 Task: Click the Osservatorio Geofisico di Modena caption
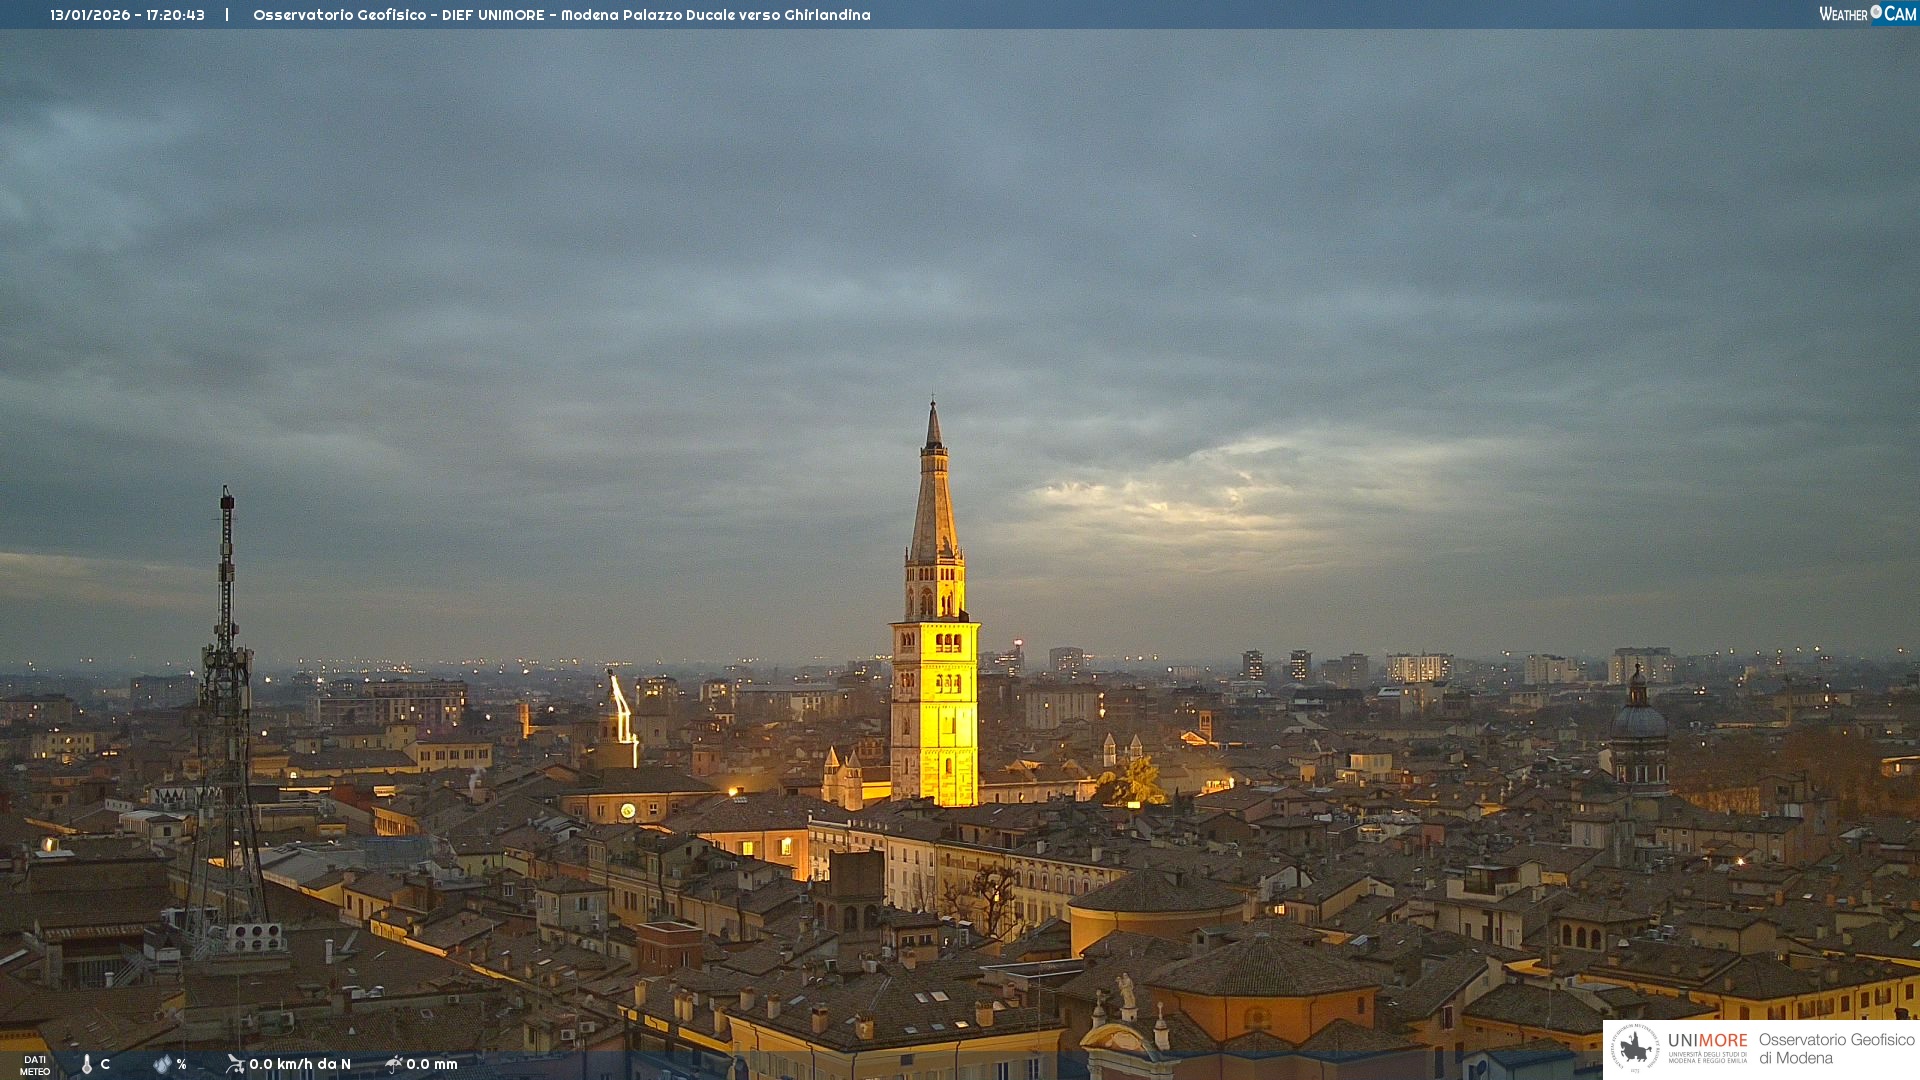(x=1836, y=1049)
